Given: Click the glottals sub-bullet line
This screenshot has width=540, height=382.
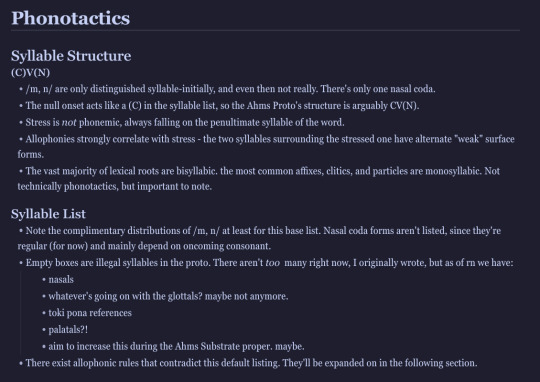Looking at the screenshot, I should [x=168, y=296].
